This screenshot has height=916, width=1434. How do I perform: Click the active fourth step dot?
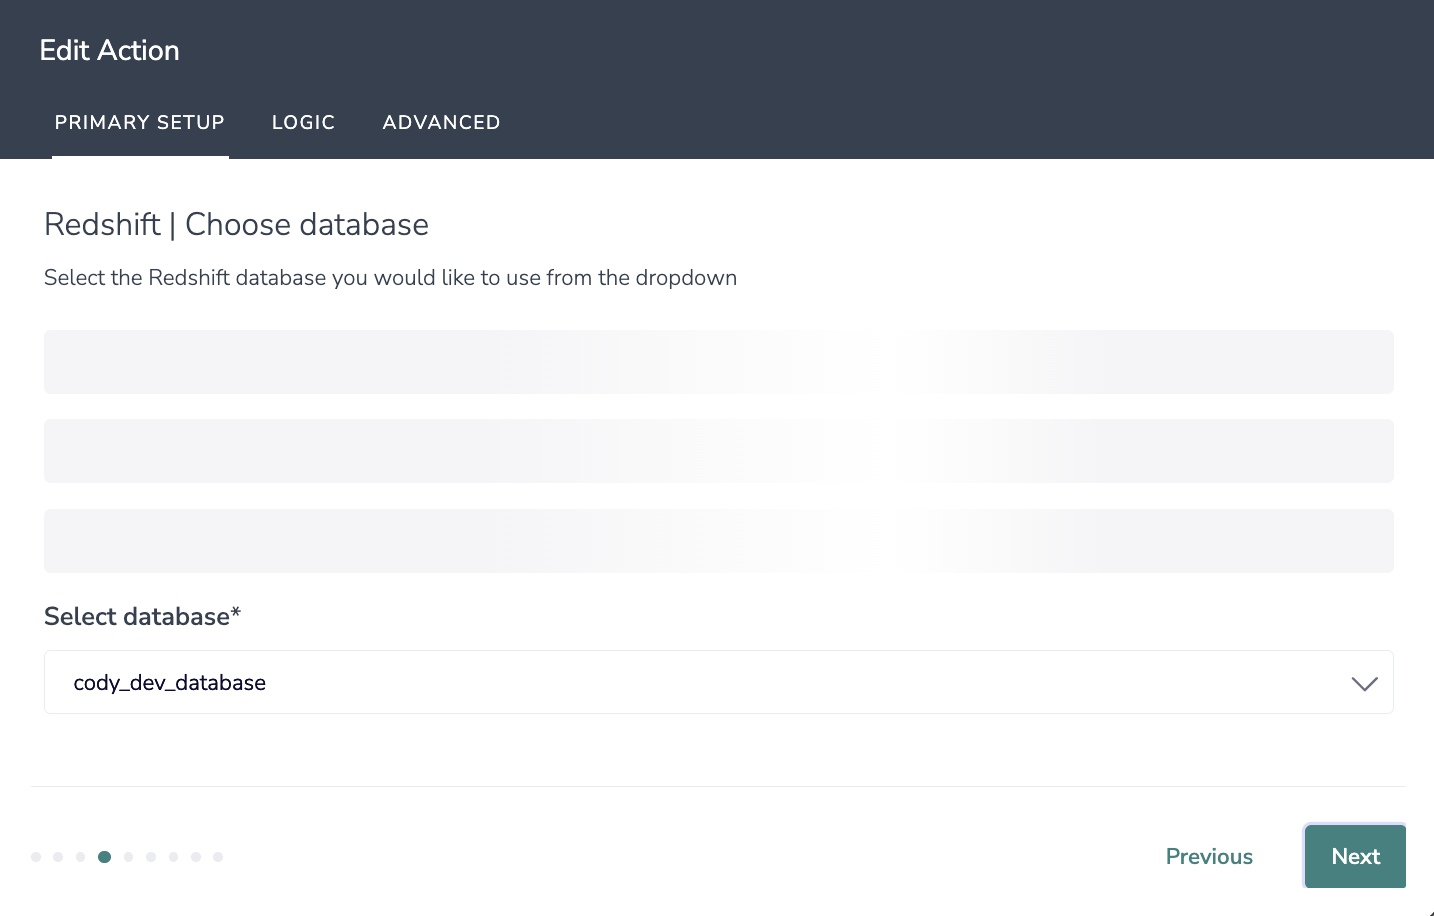pyautogui.click(x=104, y=857)
